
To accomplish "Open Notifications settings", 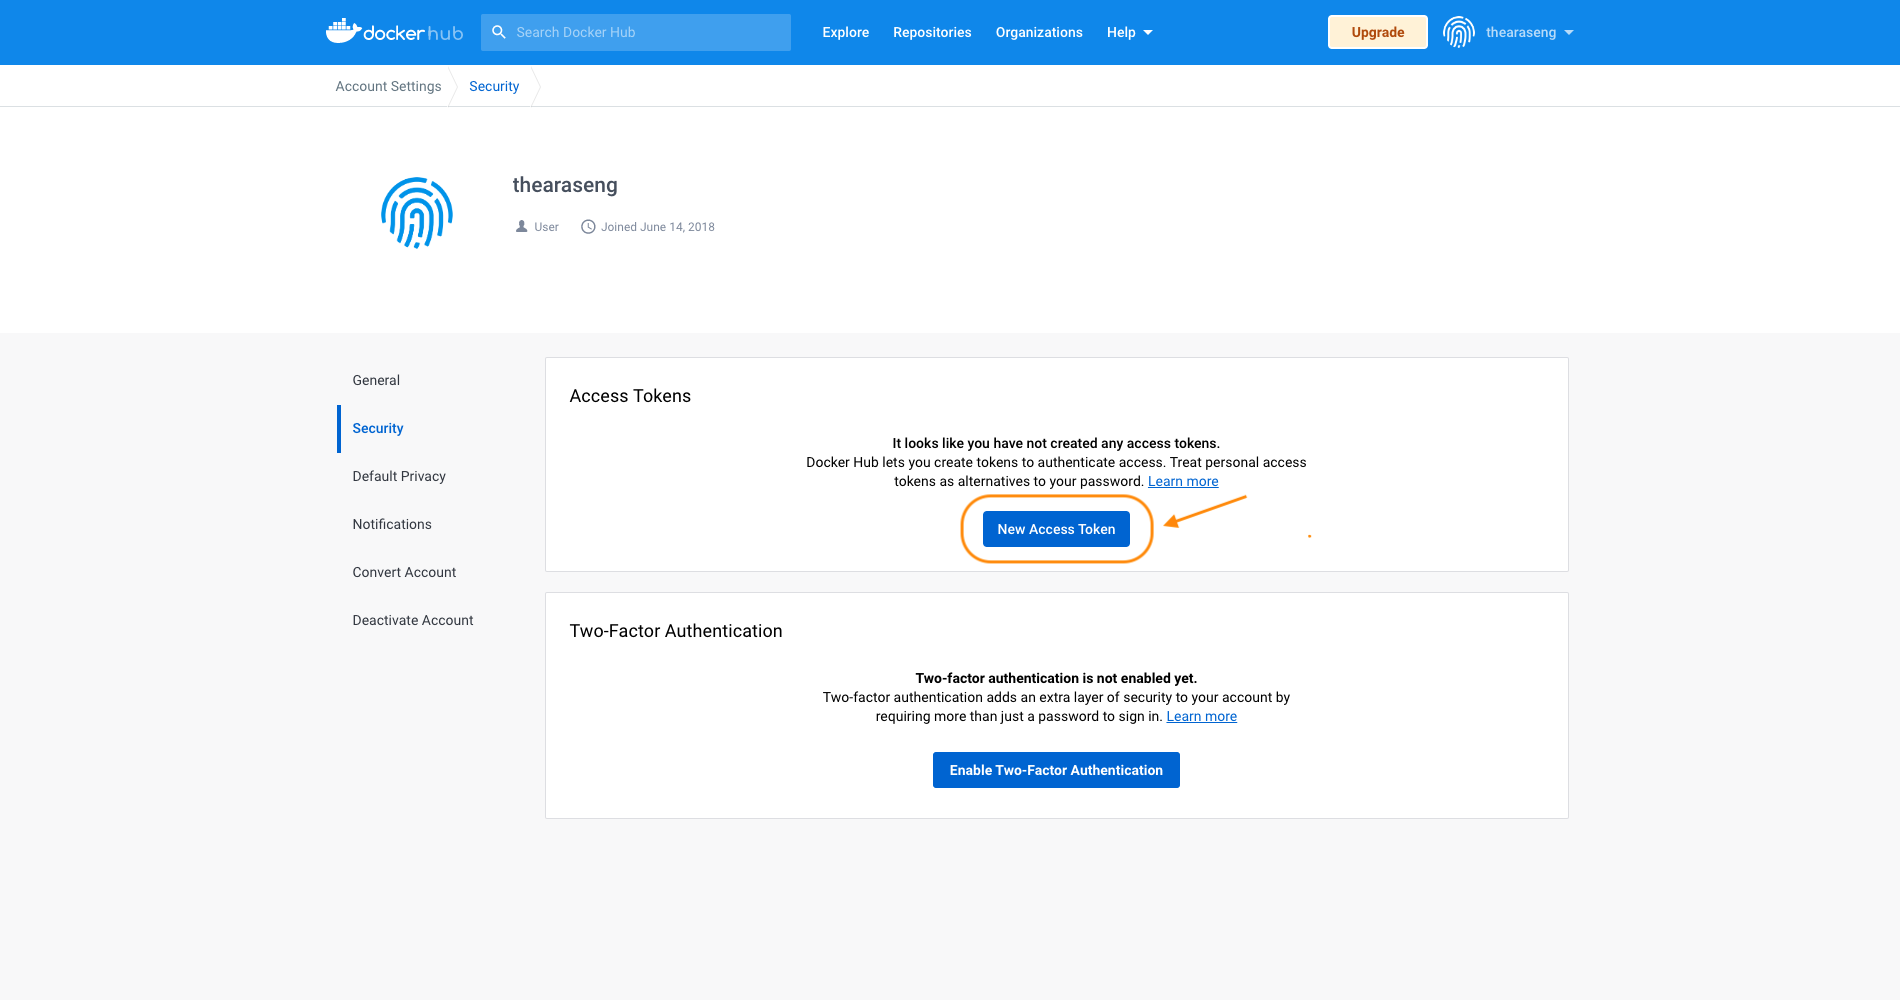I will click(x=392, y=524).
